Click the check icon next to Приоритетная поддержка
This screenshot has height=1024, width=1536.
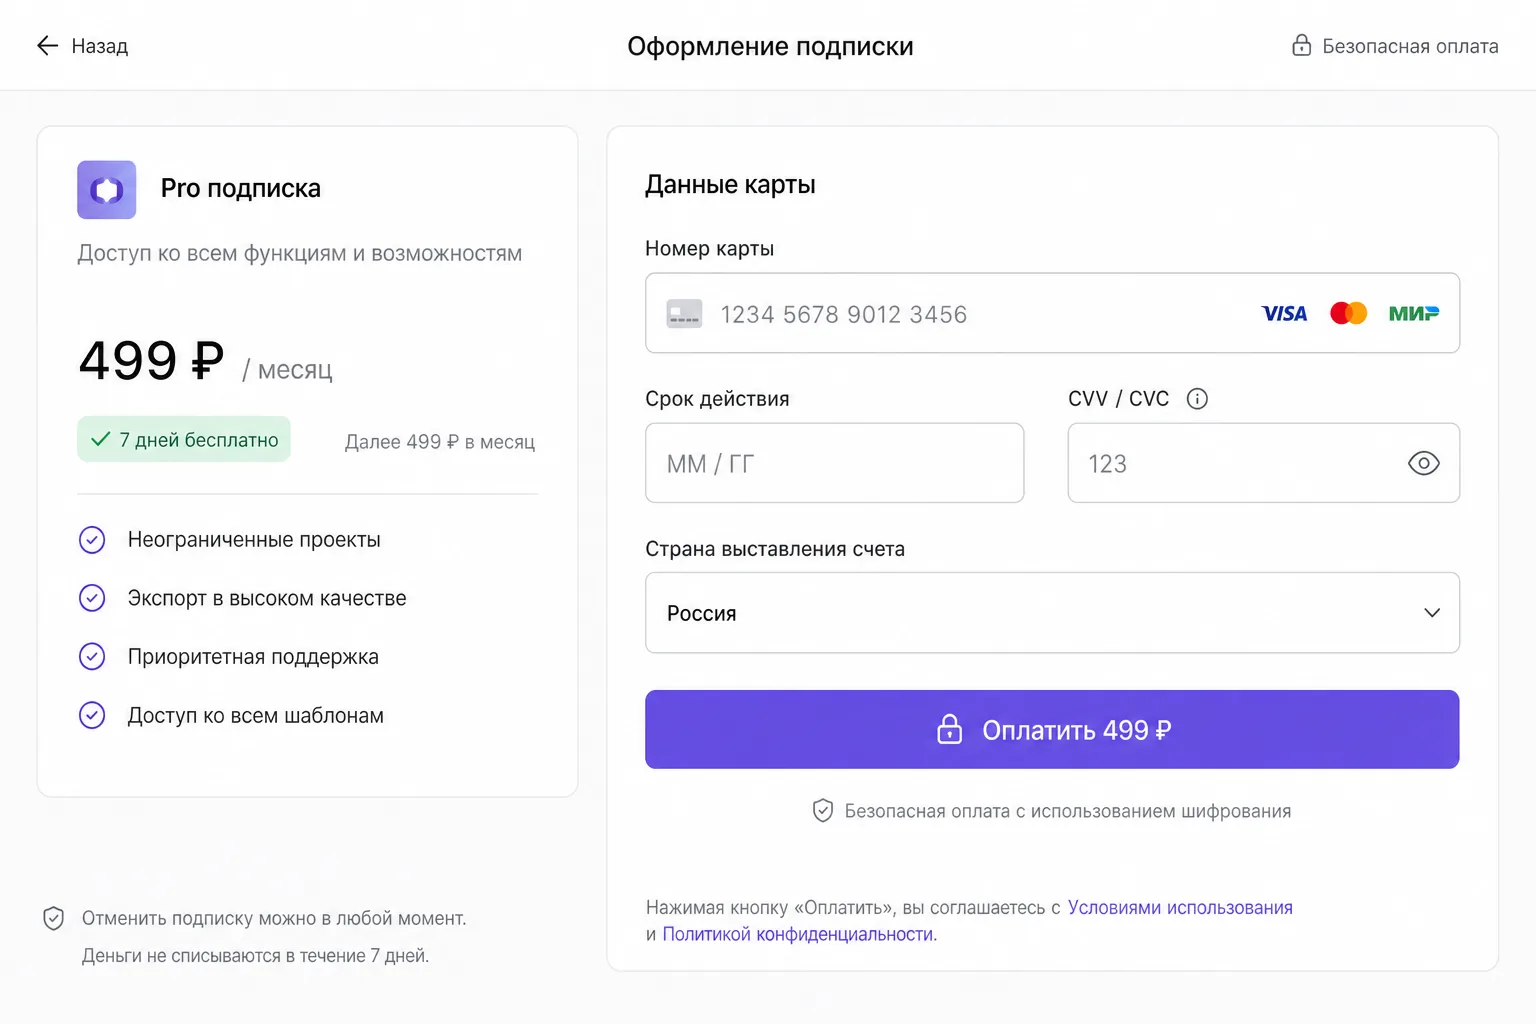coord(92,657)
